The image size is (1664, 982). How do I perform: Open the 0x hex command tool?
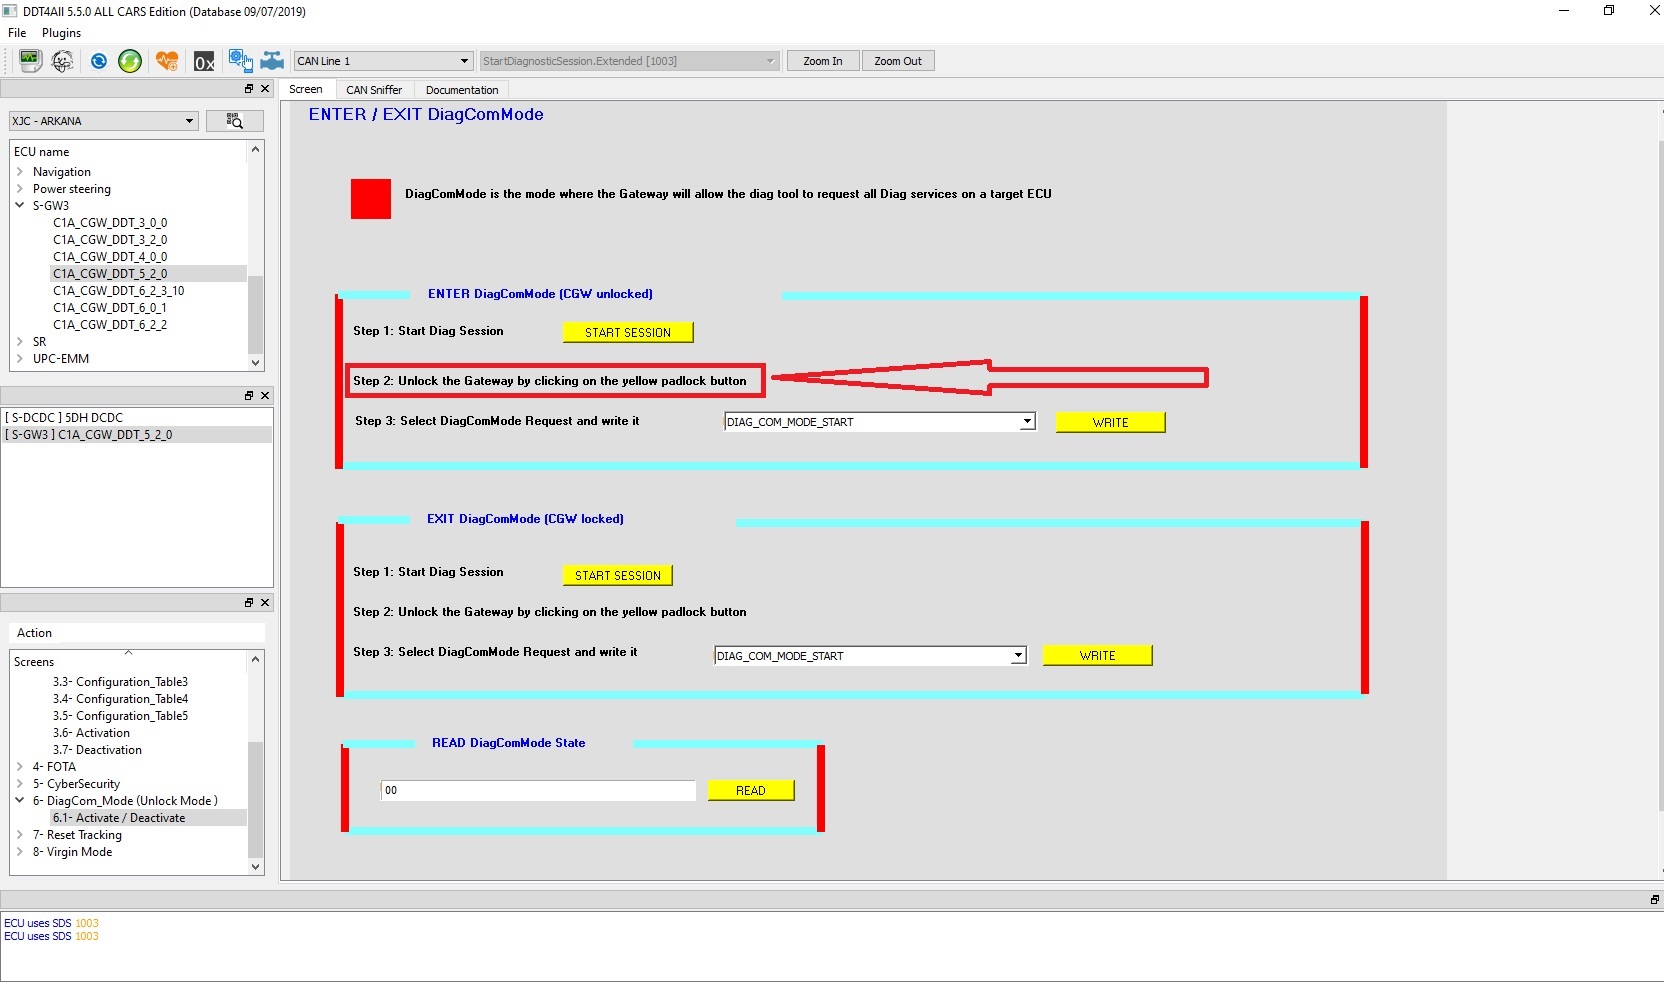204,61
